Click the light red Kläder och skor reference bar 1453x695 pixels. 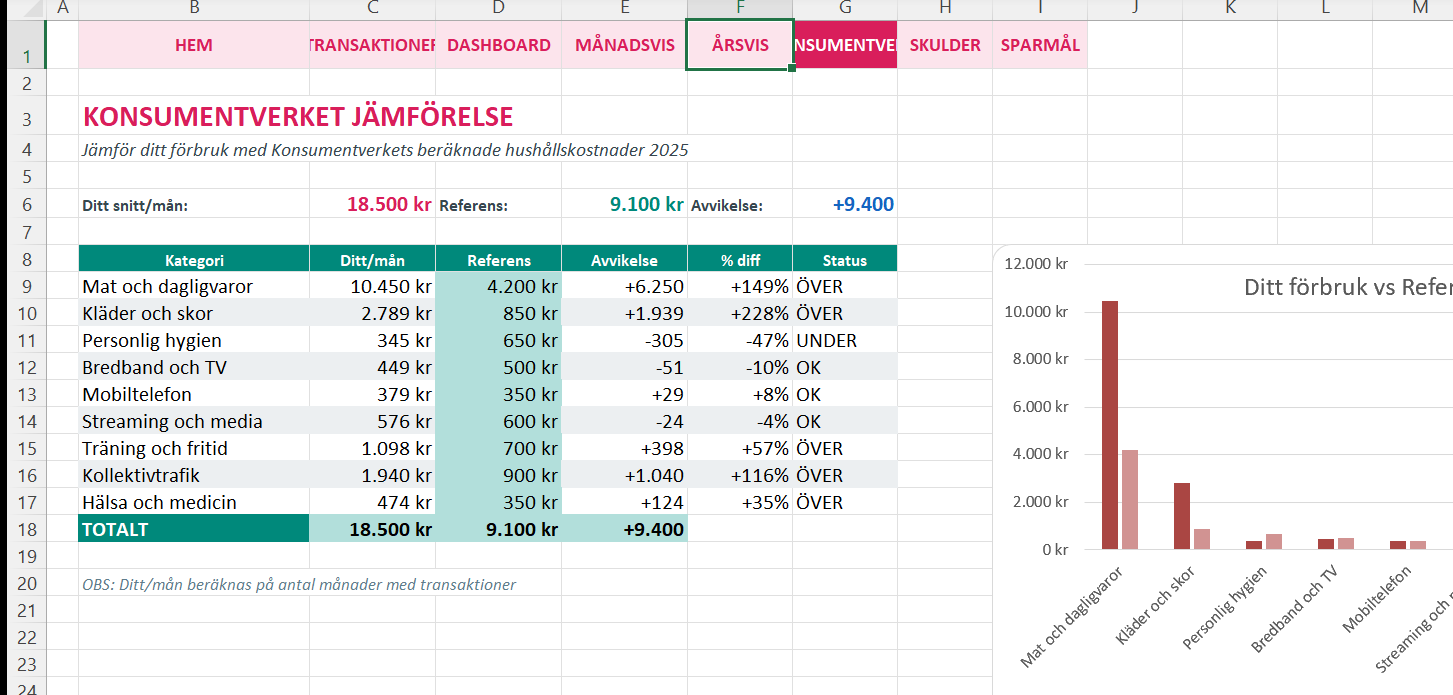point(1201,538)
